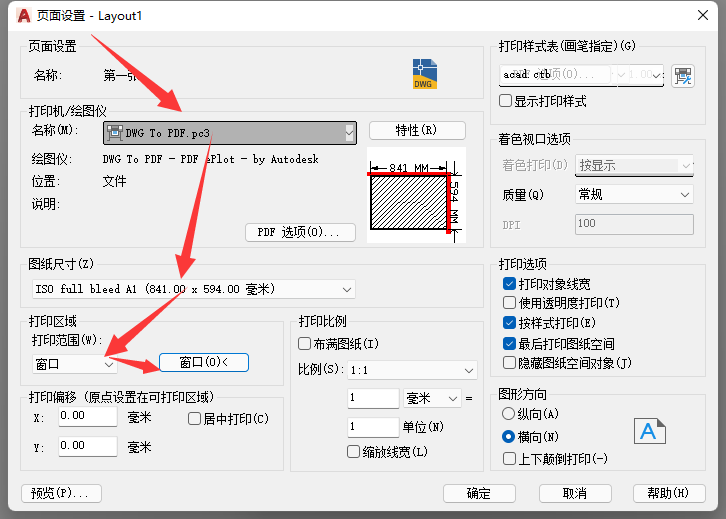Click the scale value field next to 毫米

pos(373,398)
